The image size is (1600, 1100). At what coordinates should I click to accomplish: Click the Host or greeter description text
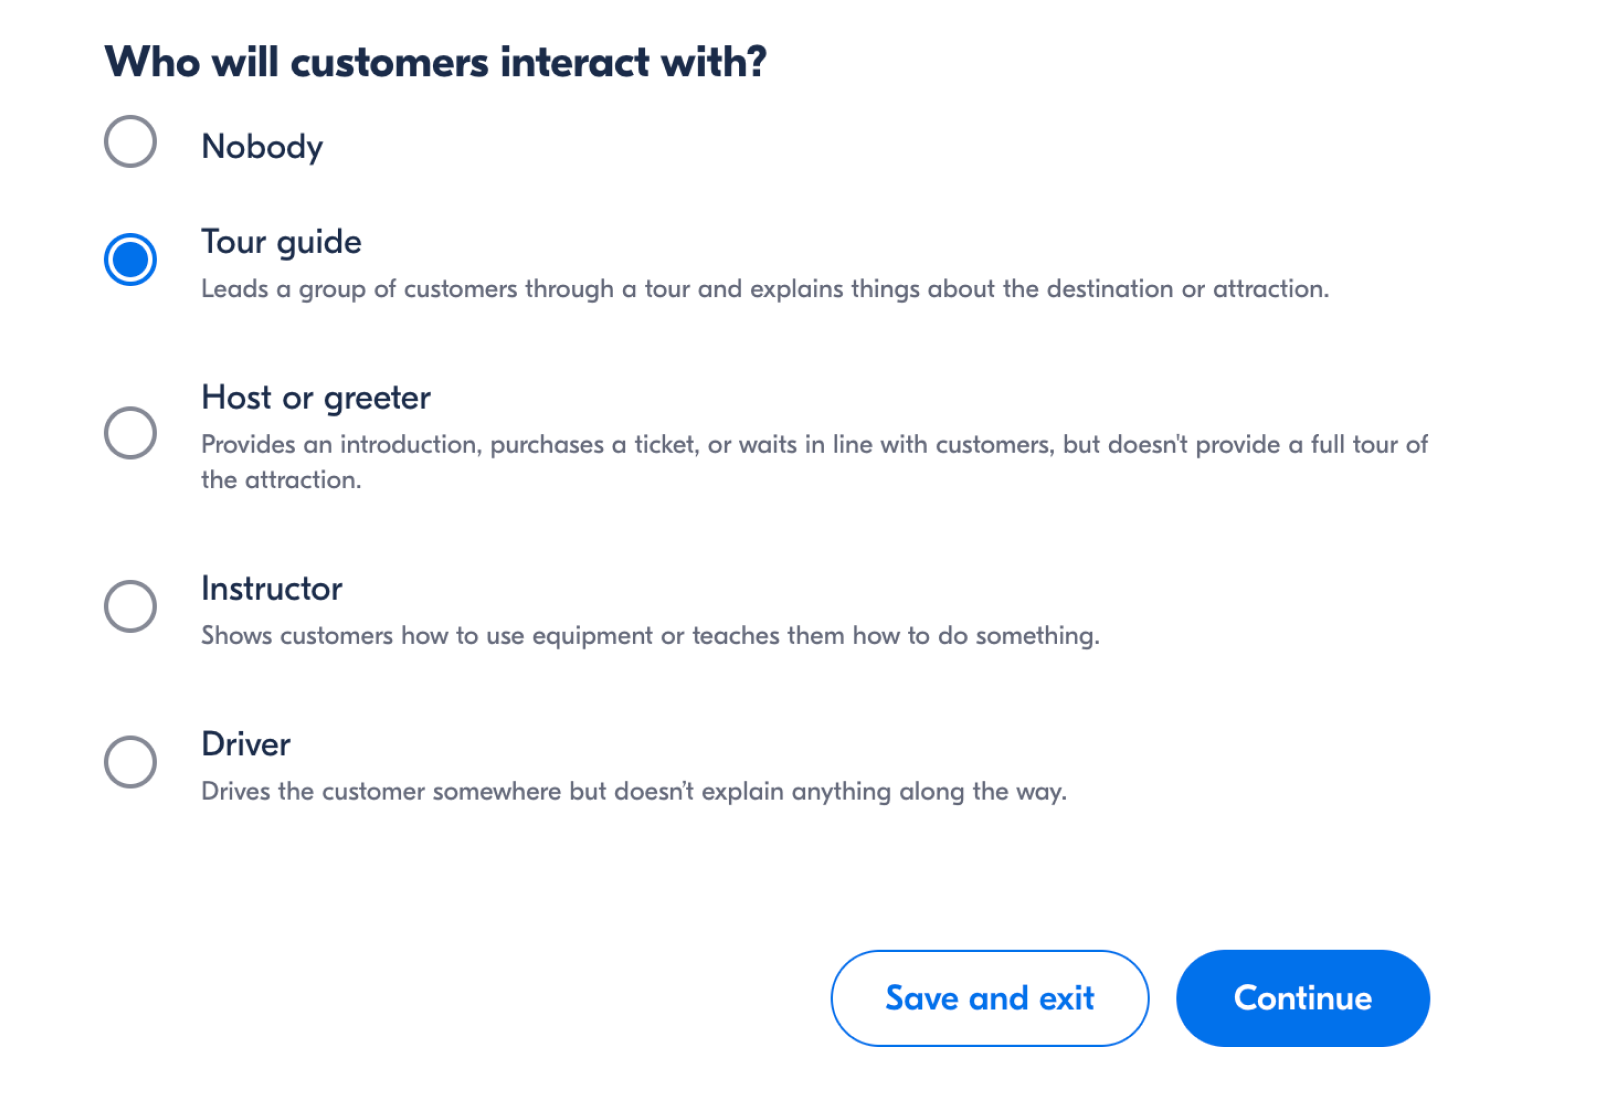point(815,444)
